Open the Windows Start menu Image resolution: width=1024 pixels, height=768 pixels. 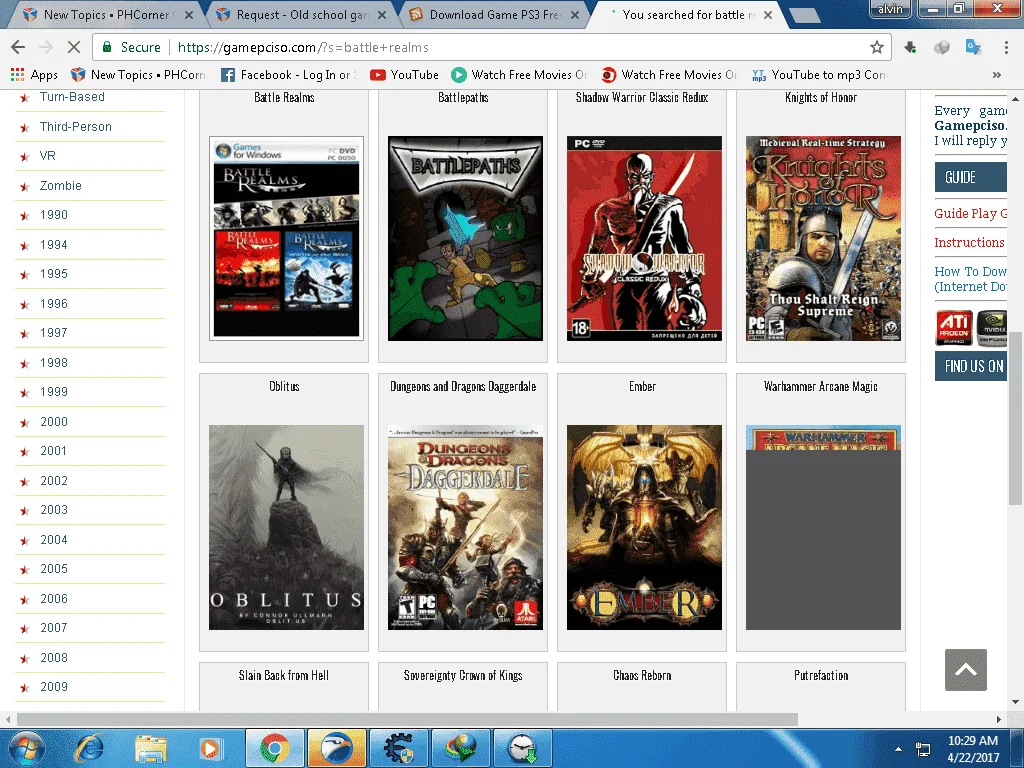click(26, 748)
